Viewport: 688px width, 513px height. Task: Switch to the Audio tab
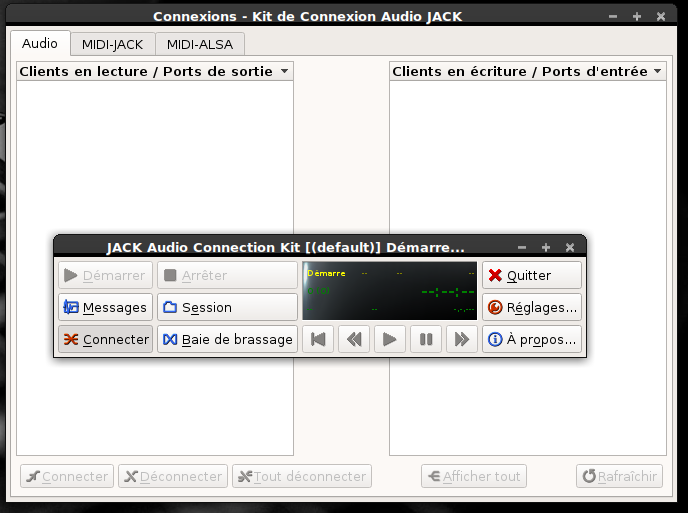point(40,43)
